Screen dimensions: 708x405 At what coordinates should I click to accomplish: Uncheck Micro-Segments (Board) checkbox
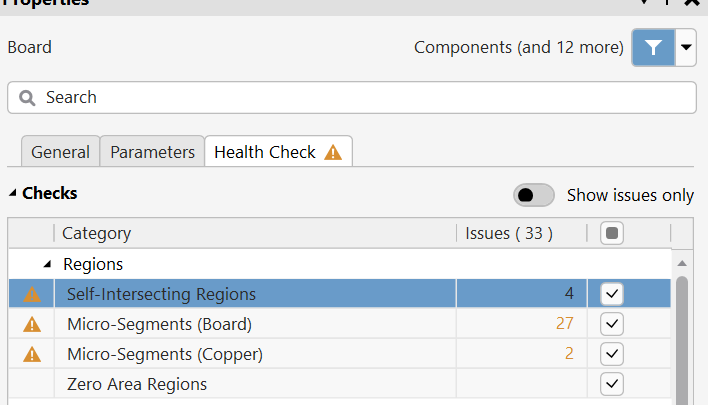613,324
